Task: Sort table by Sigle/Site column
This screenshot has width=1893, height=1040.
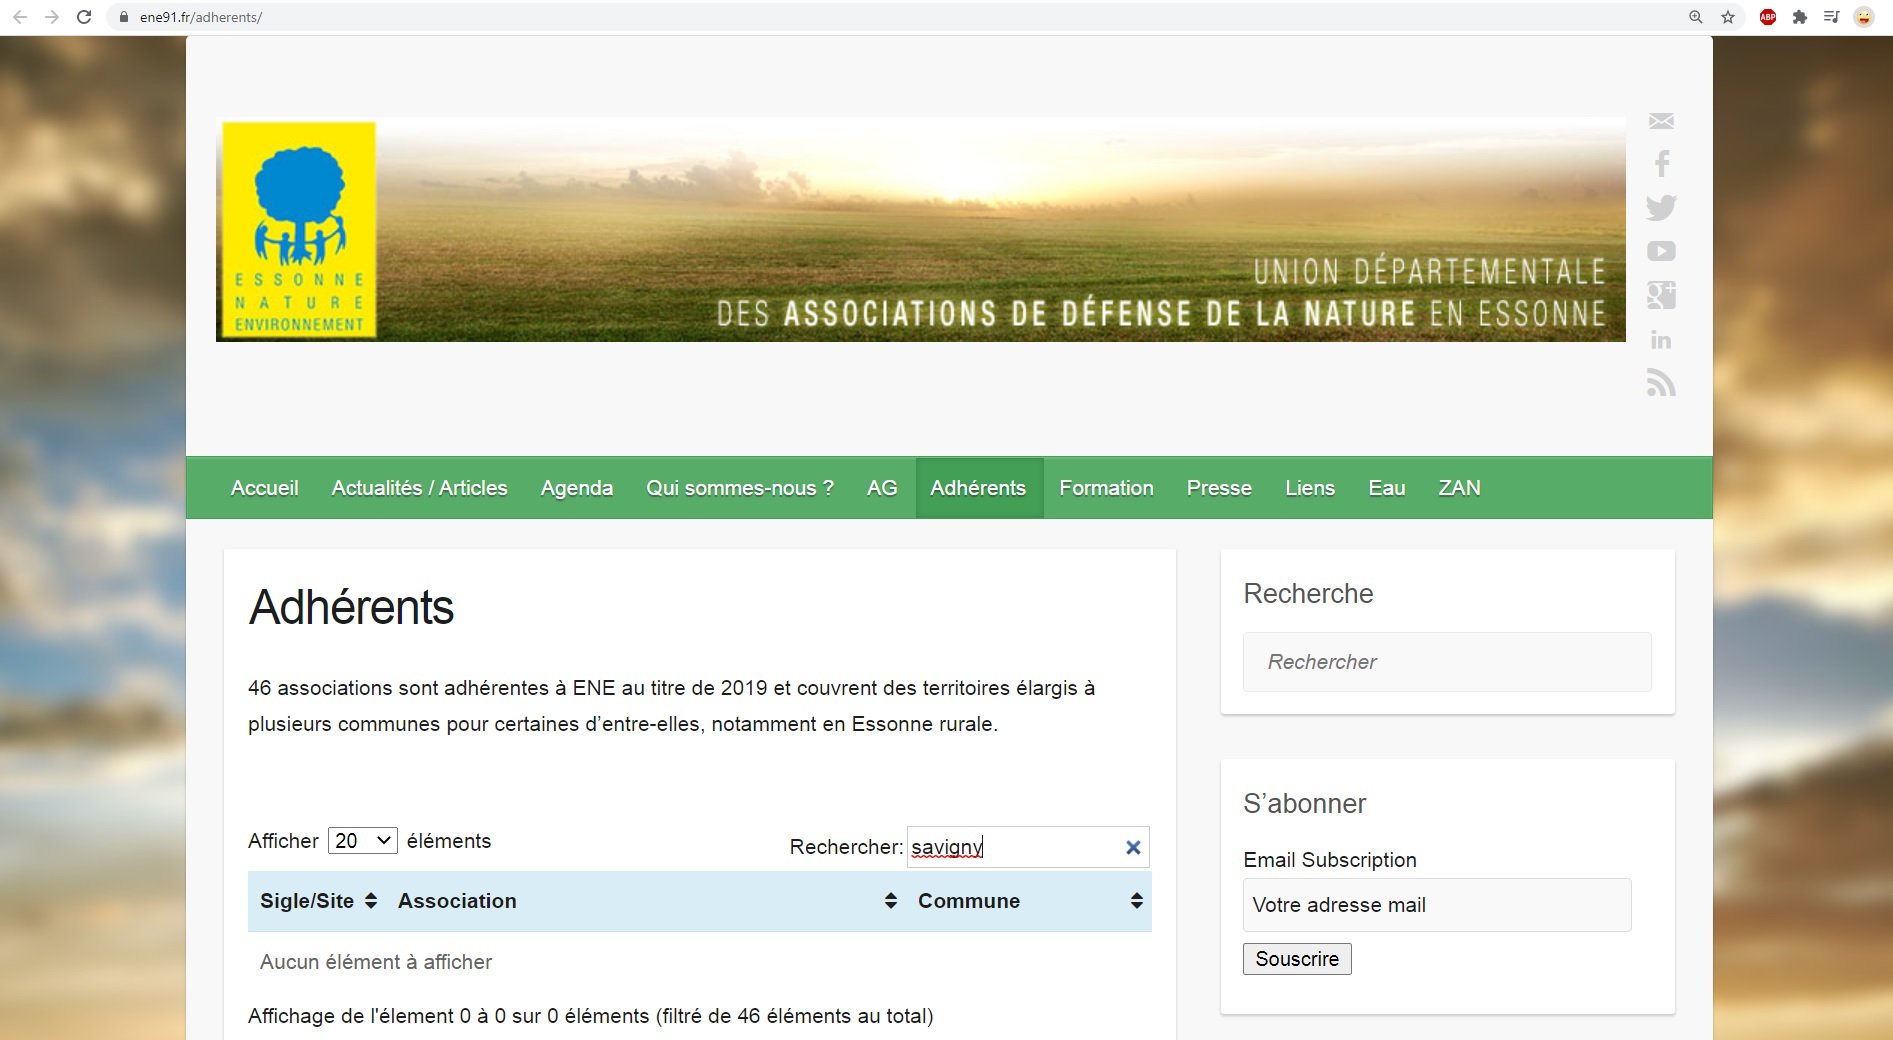Action: click(318, 901)
